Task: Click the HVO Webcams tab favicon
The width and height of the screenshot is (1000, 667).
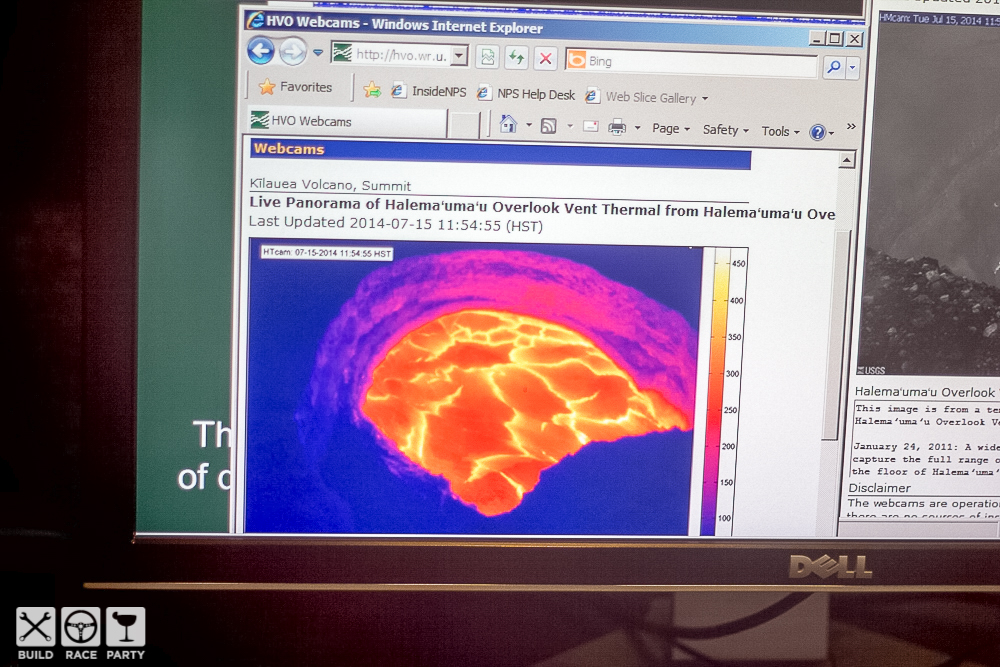Action: [259, 119]
